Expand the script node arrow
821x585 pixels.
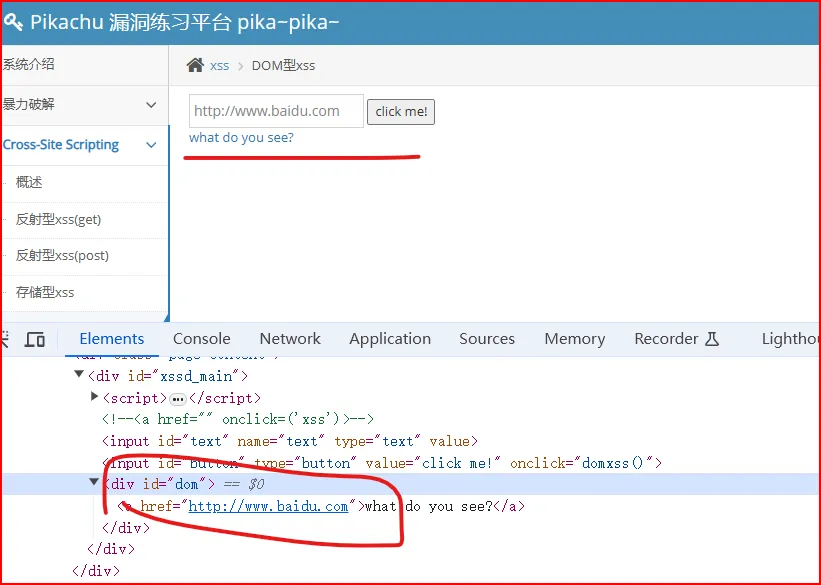coord(95,396)
